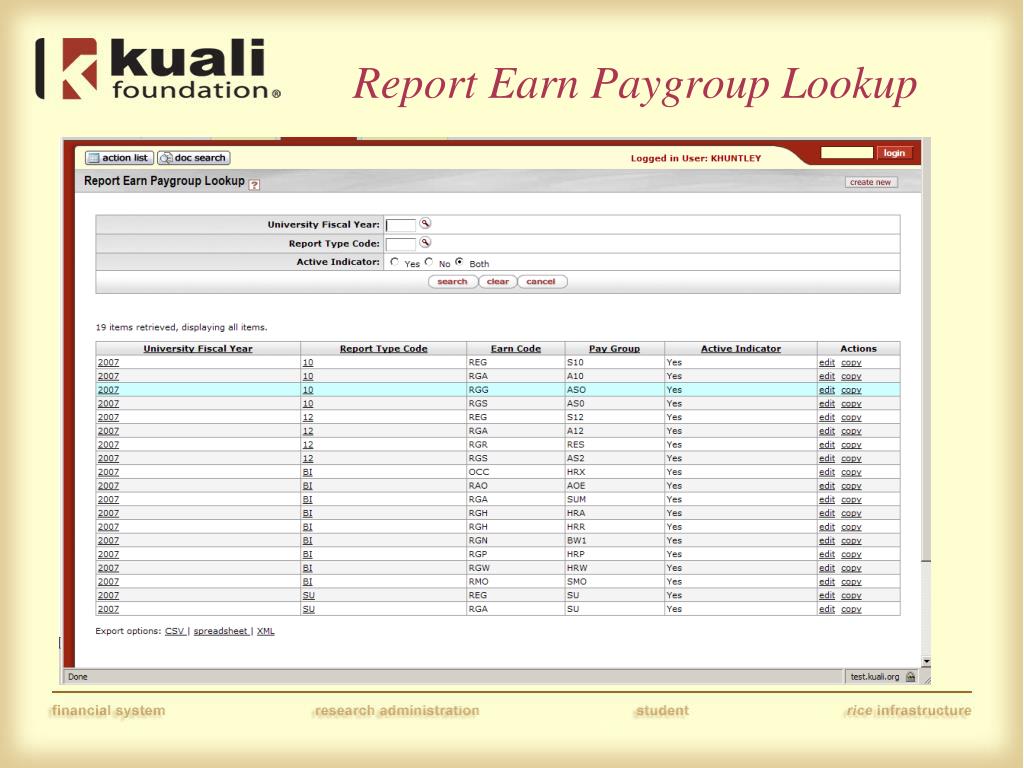Click the create new button

point(871,182)
